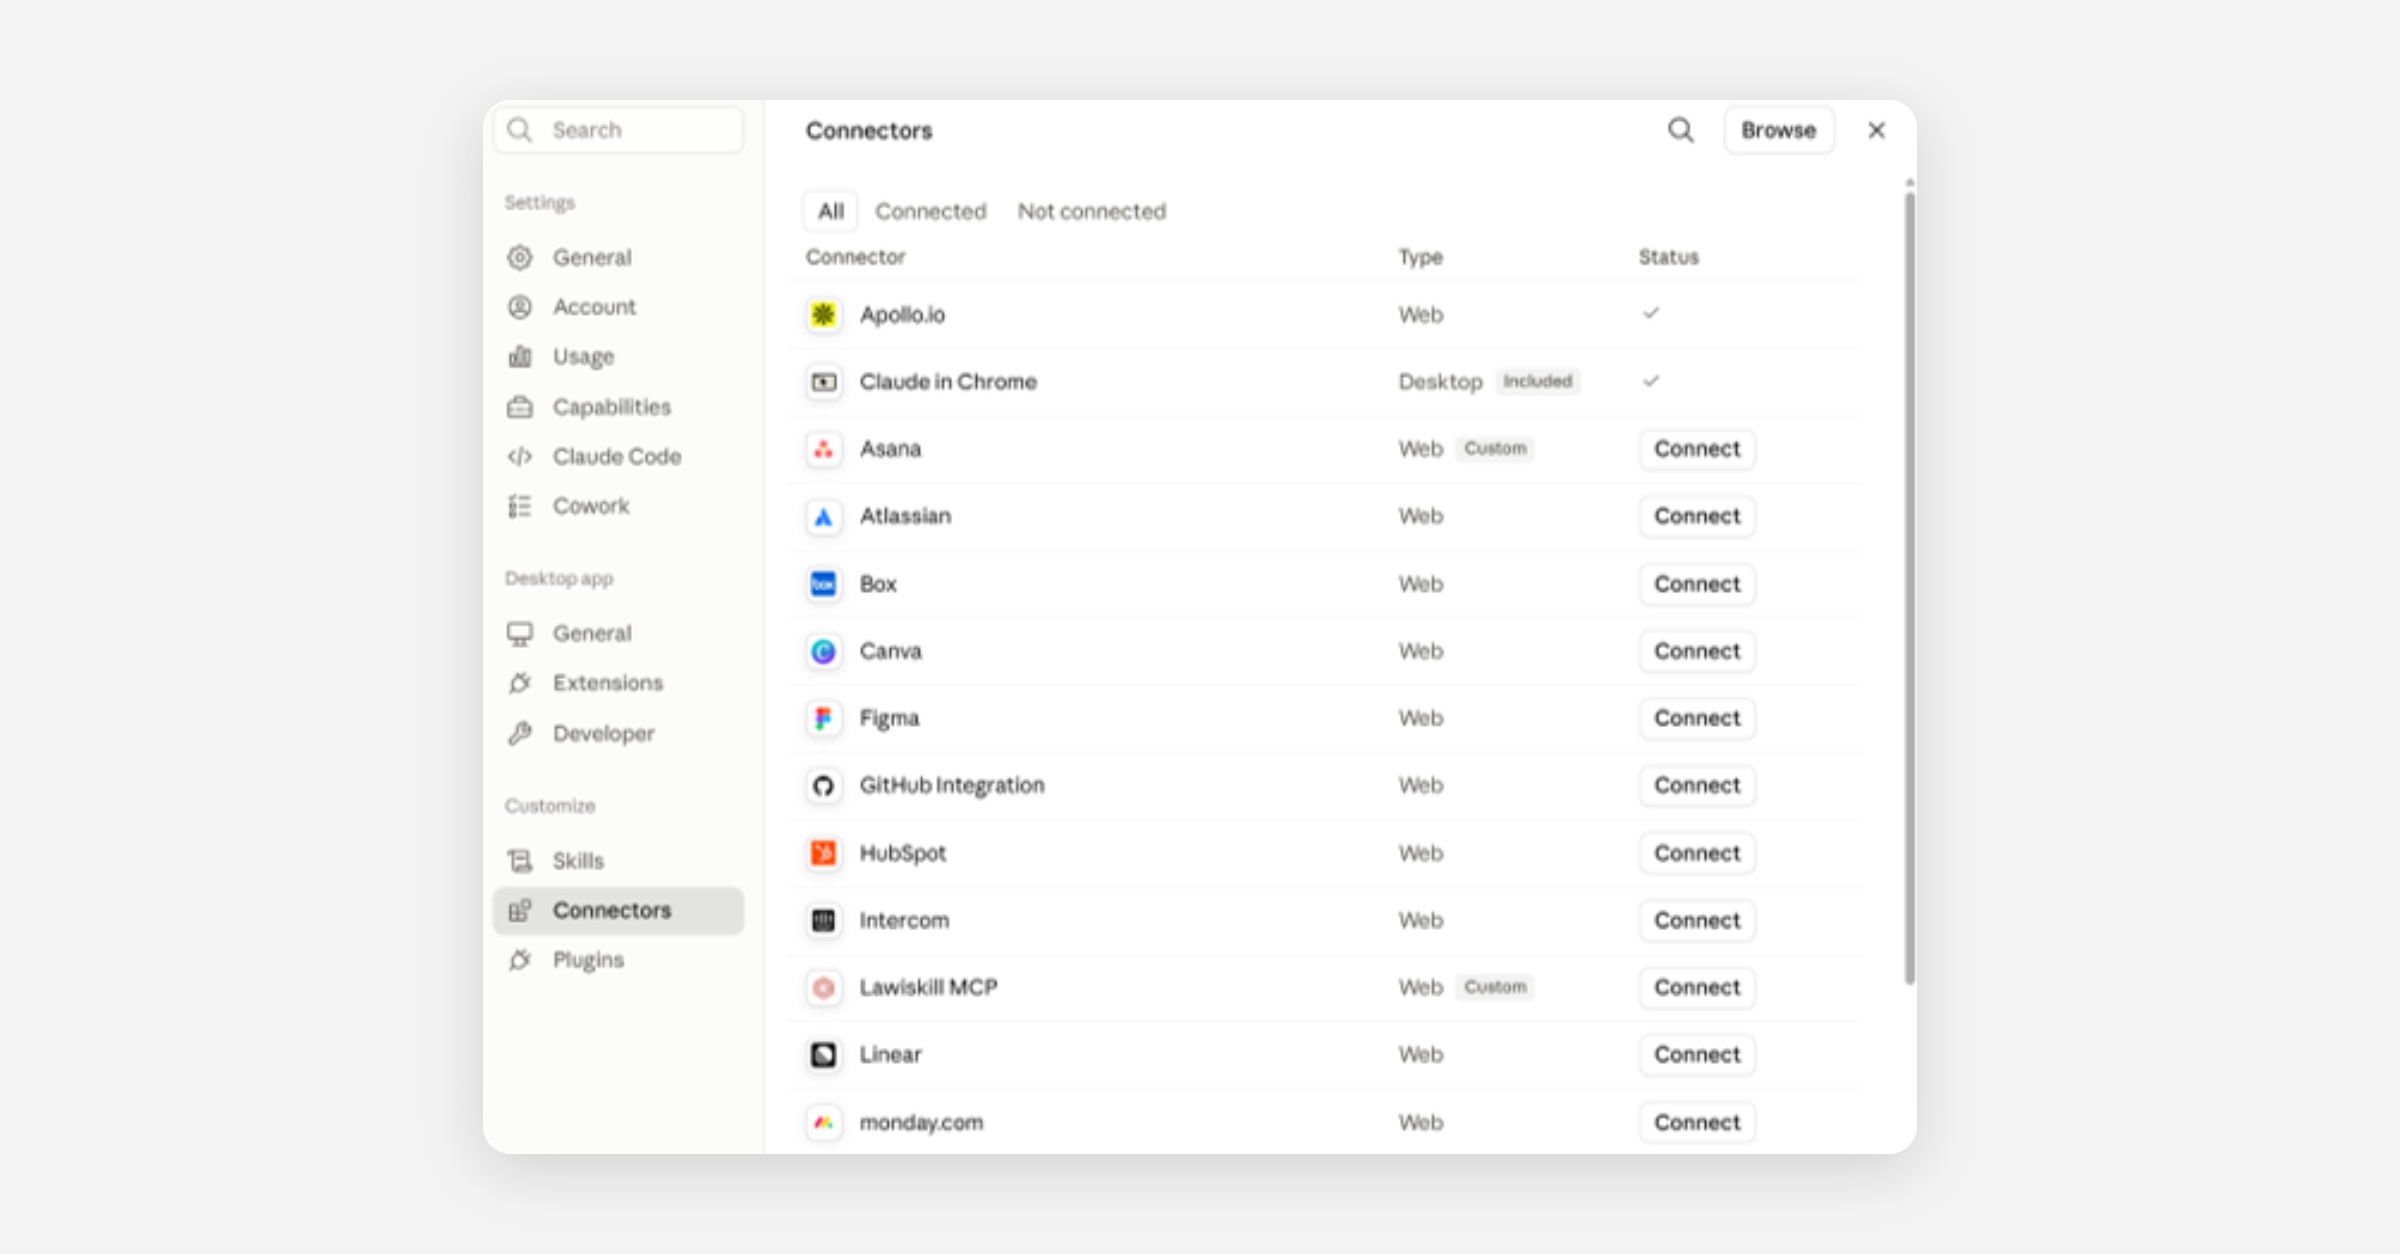Open Connectors in the sidebar
Screen dimensions: 2400x1254
(x=618, y=911)
